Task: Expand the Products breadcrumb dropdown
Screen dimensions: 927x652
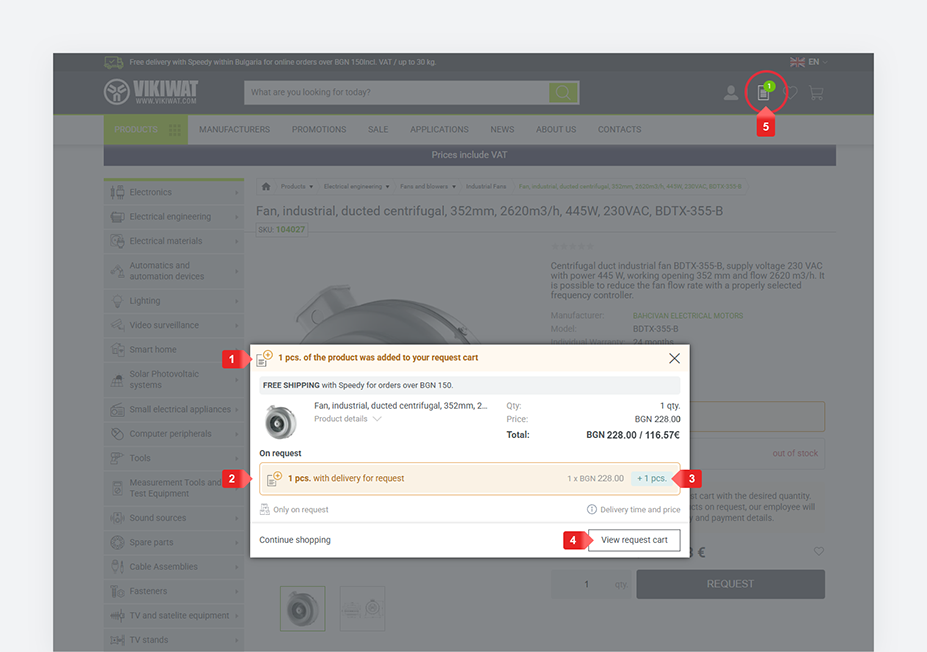Action: [x=297, y=186]
